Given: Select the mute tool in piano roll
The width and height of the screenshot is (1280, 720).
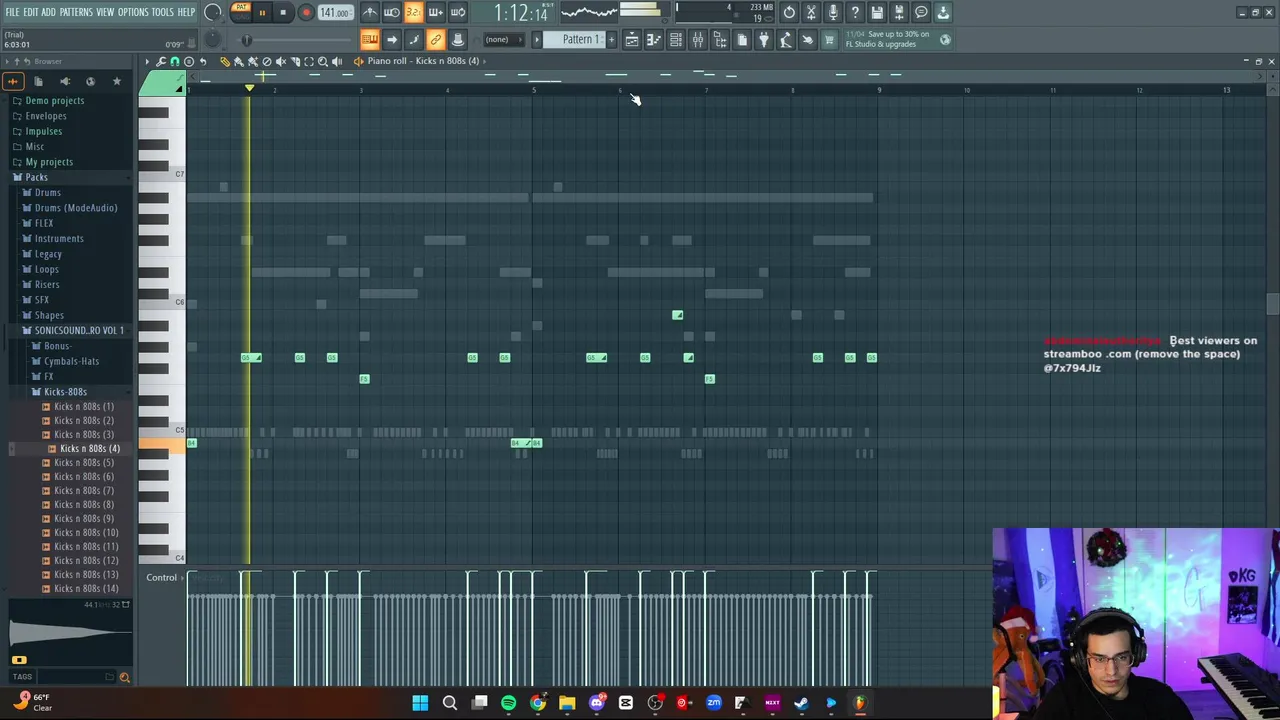Looking at the screenshot, I should point(281,61).
